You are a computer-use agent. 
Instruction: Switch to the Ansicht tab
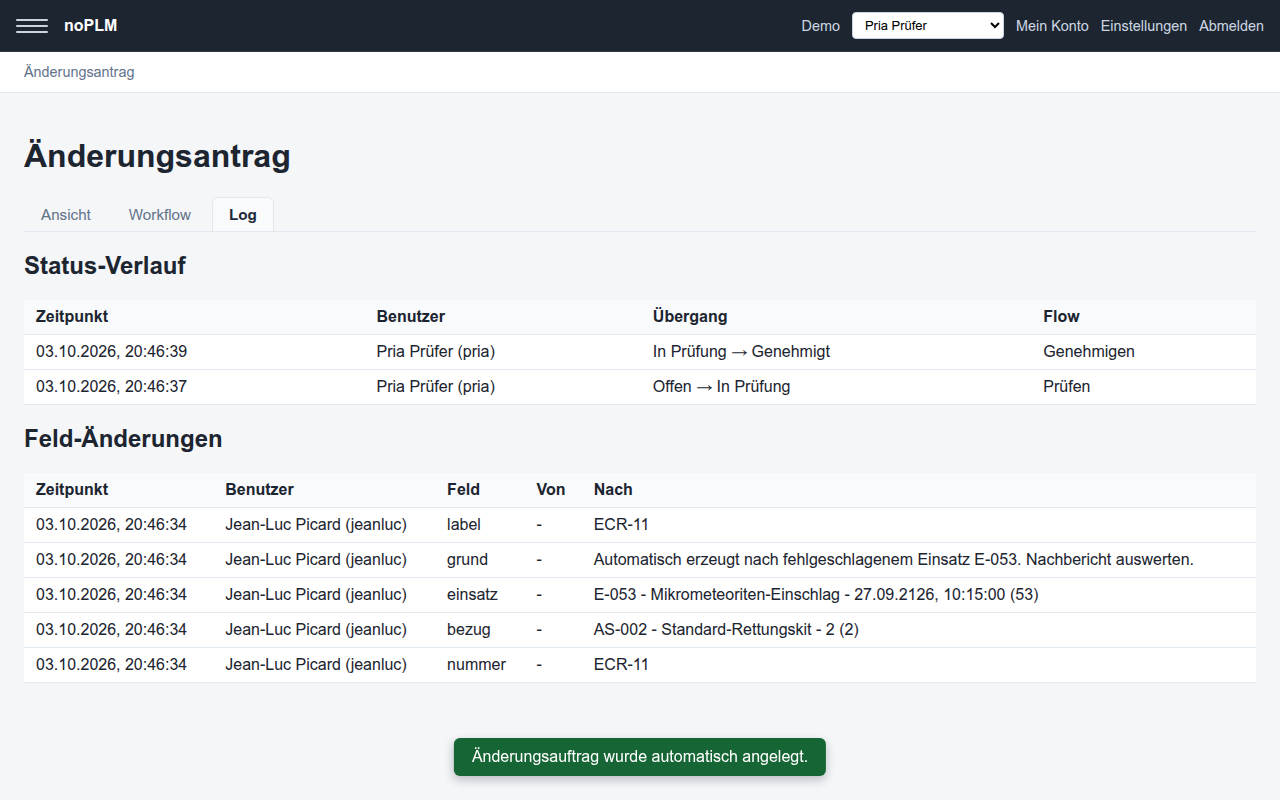66,215
